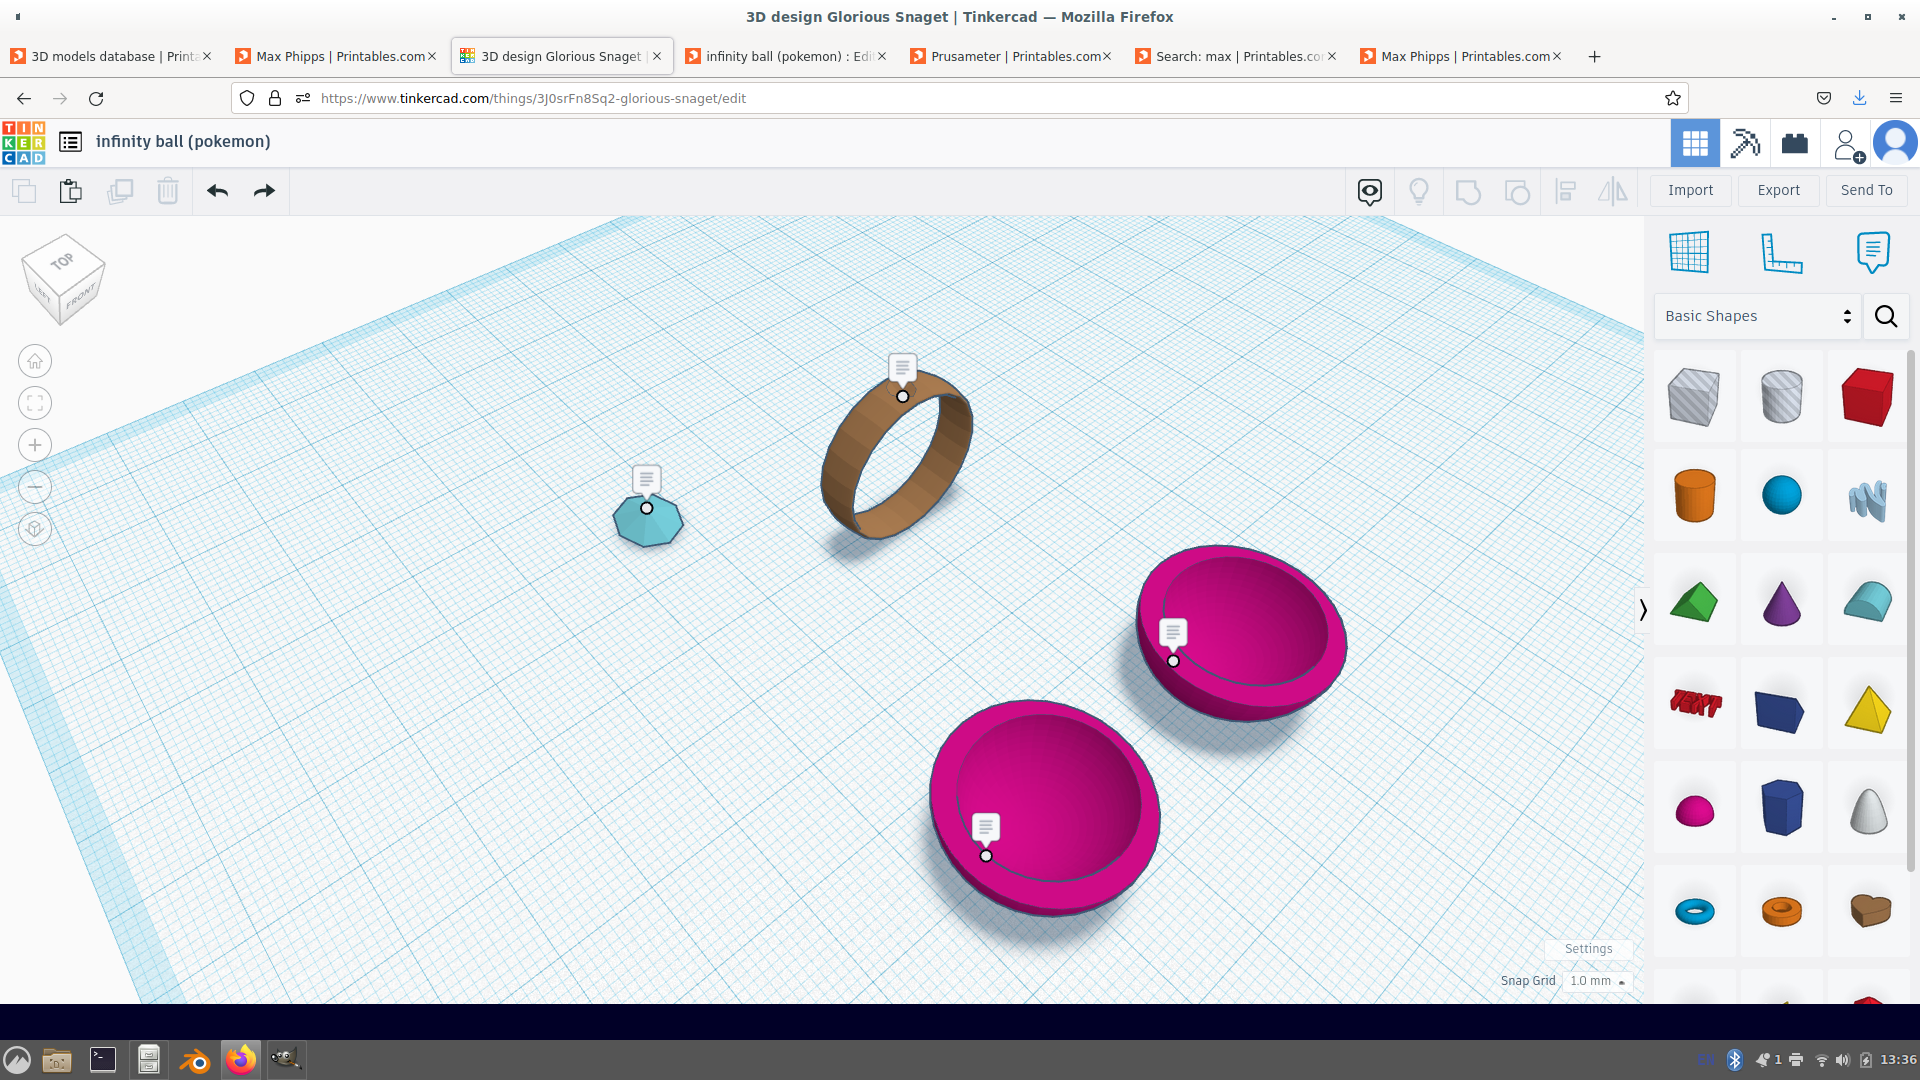Select the 3D design Glorious Snaget tab
The height and width of the screenshot is (1080, 1920).
pyautogui.click(x=563, y=55)
